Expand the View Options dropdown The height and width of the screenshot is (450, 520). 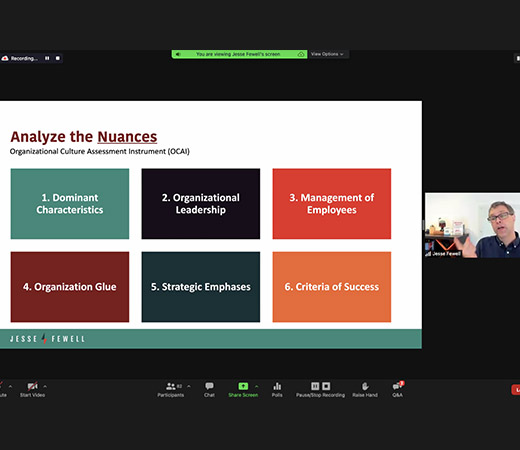(x=327, y=54)
